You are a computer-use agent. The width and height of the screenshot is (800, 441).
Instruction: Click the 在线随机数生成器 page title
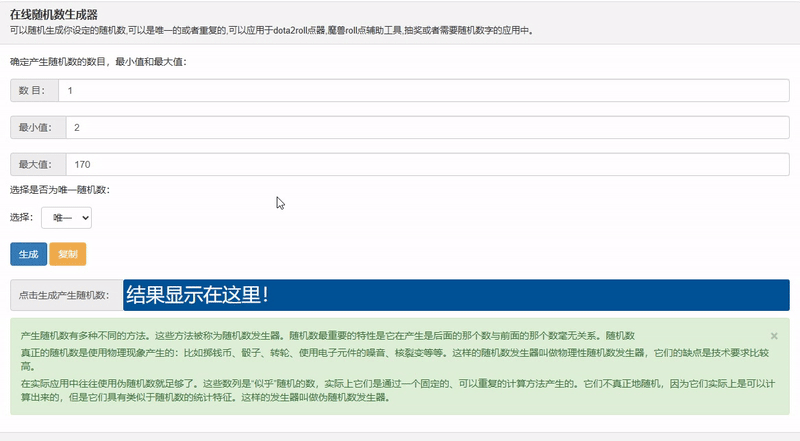54,15
